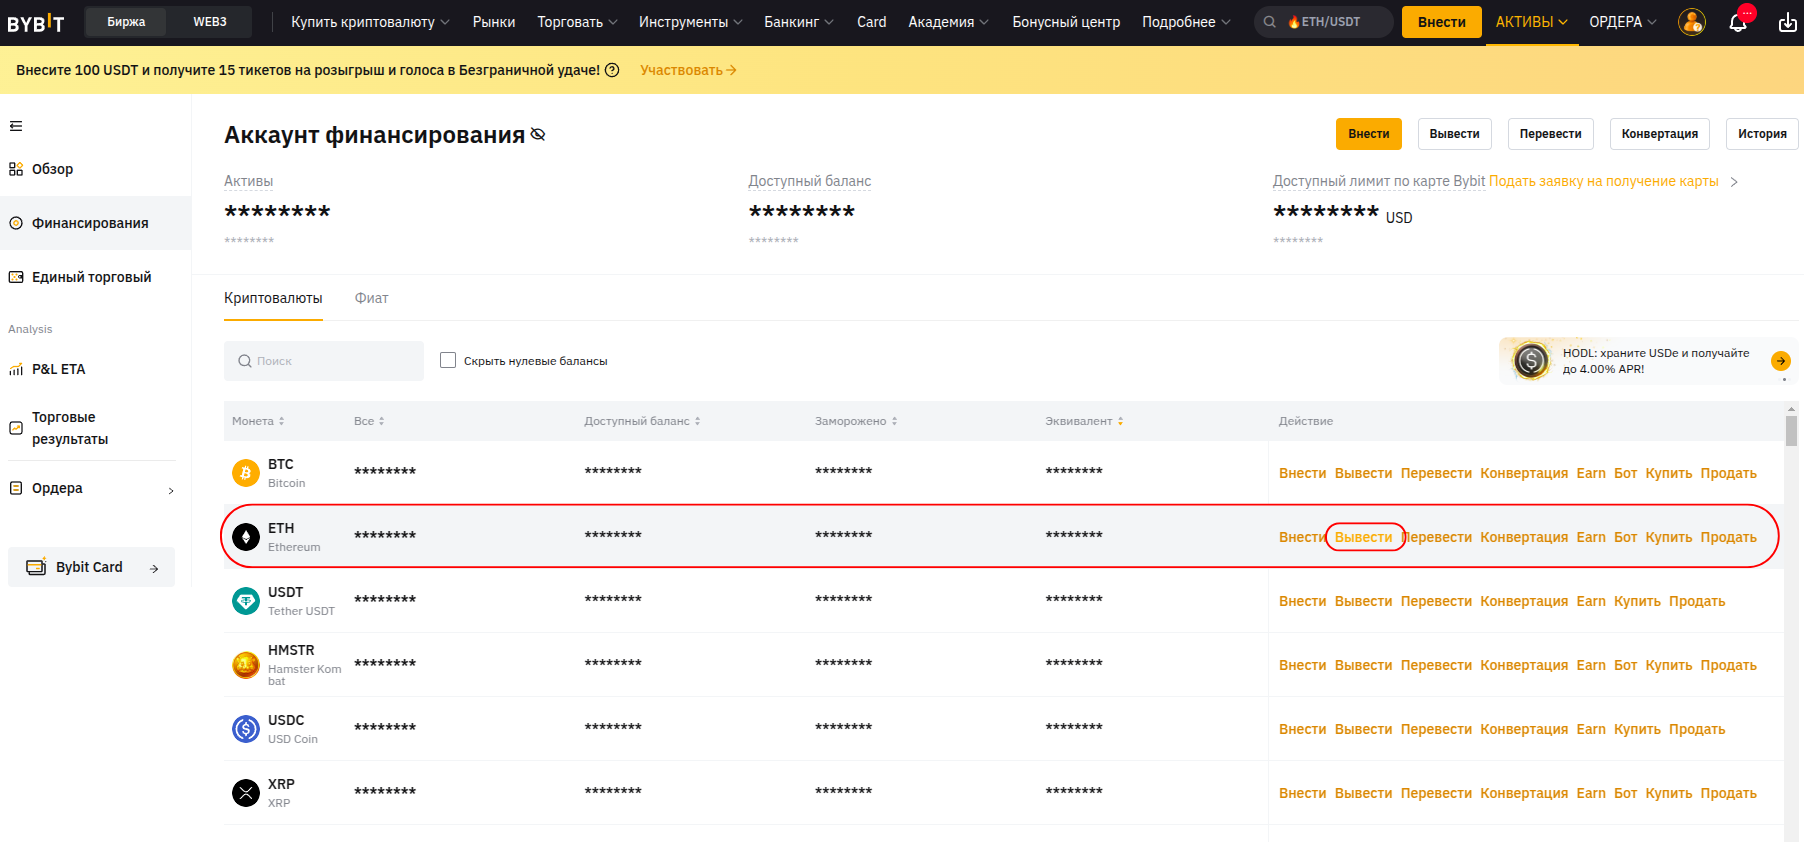
Task: Click the HMSTR coin icon
Action: point(246,665)
